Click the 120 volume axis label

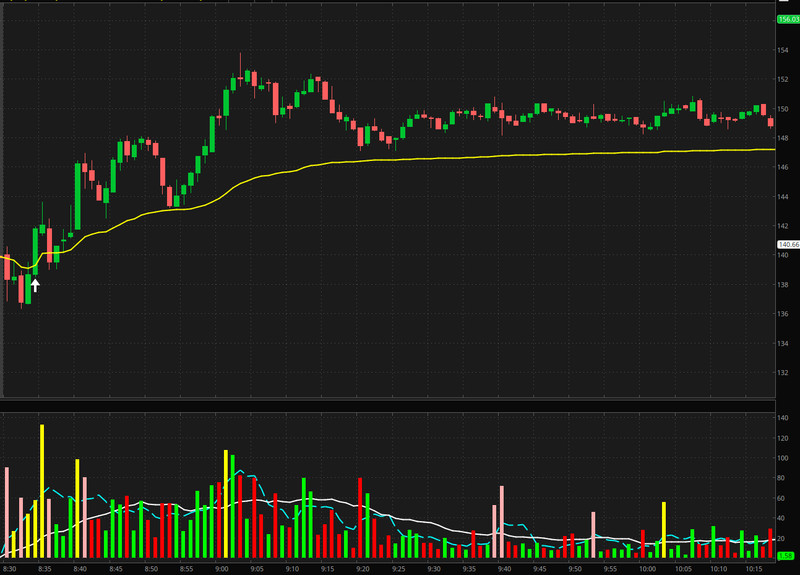[783, 438]
